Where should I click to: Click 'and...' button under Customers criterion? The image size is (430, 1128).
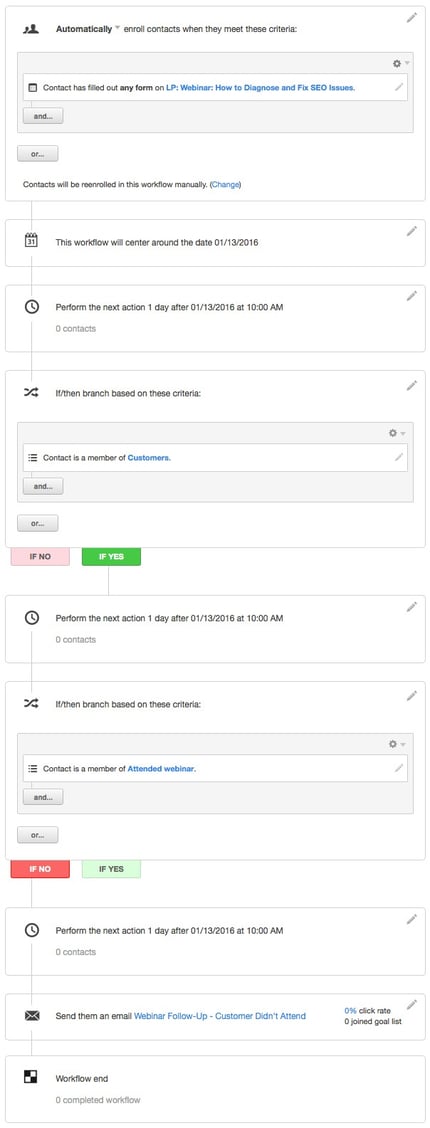point(43,486)
